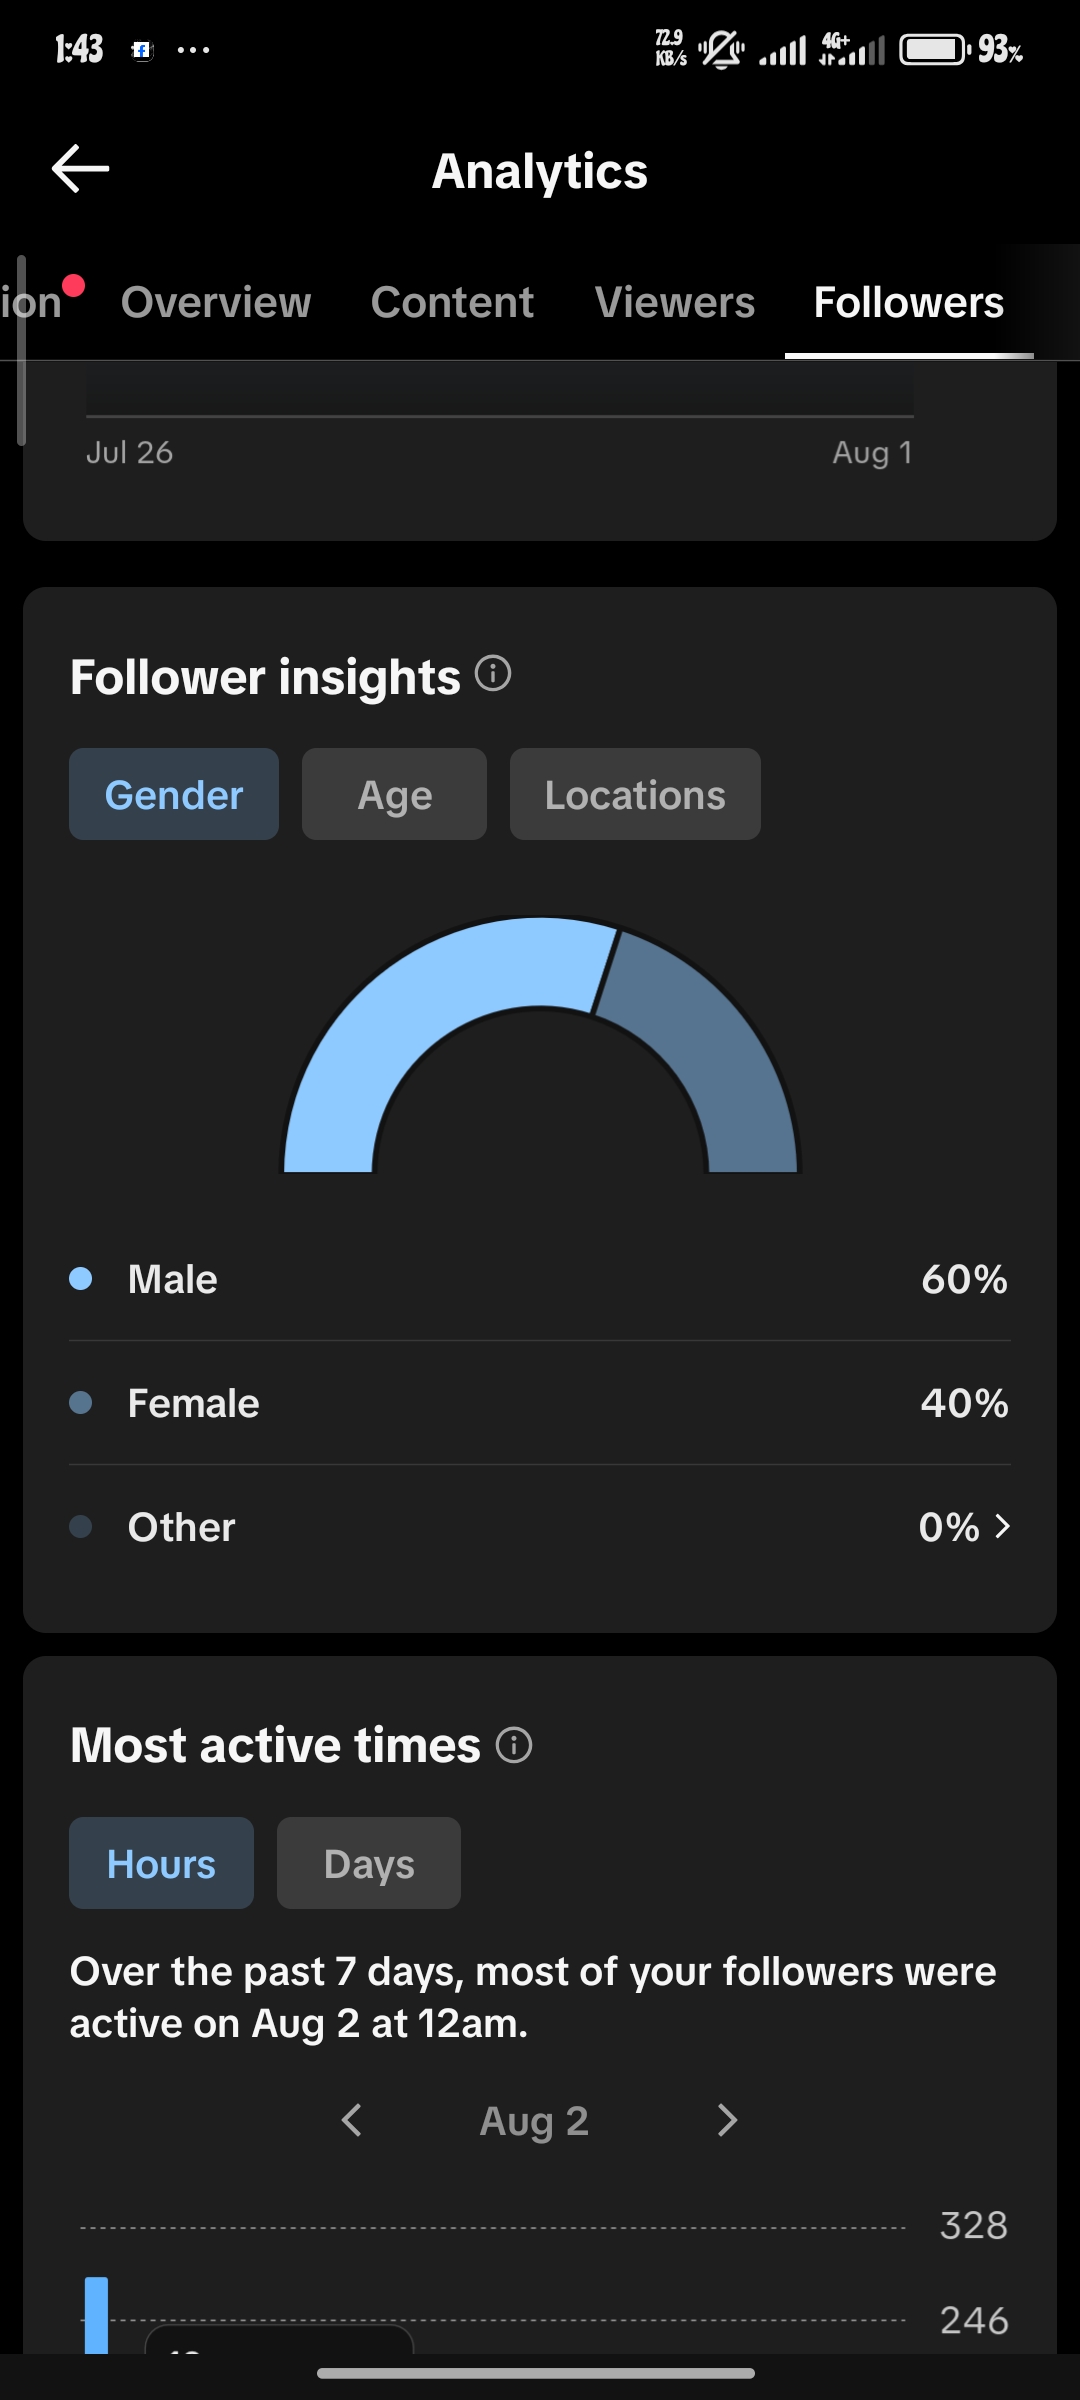Switch to the Viewers tab
The image size is (1080, 2400).
[x=675, y=302]
